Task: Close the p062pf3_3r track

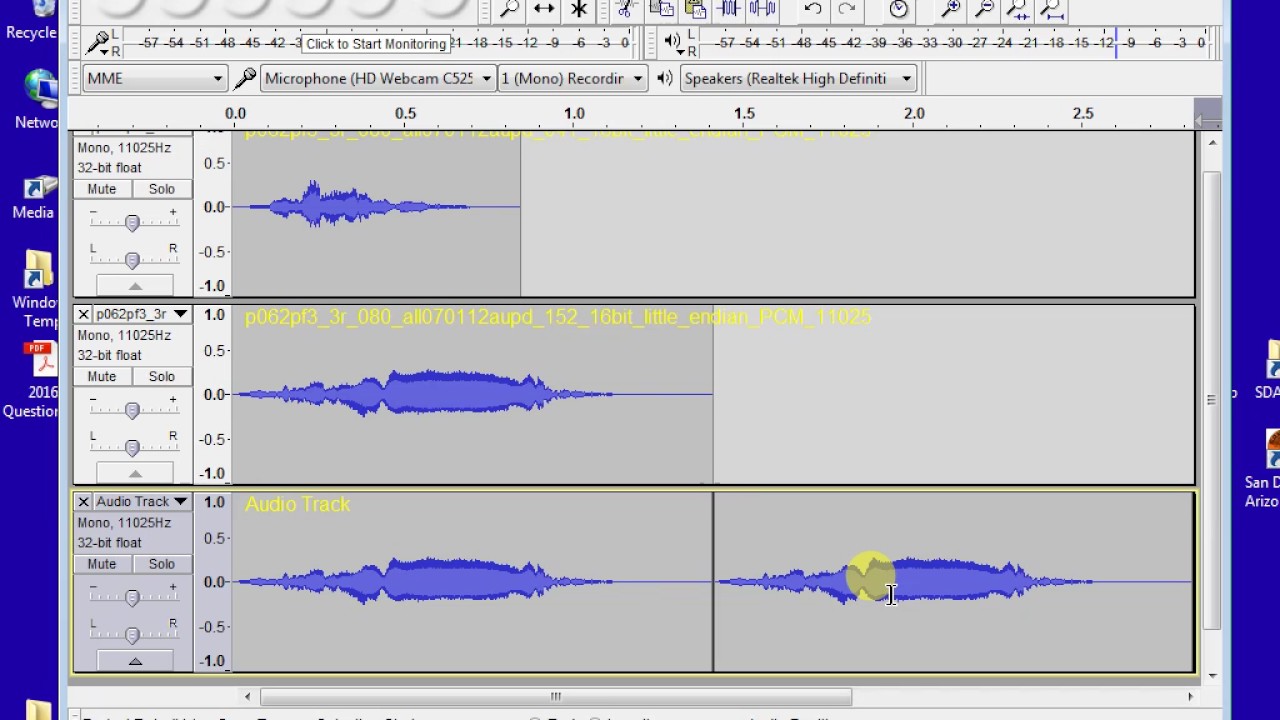Action: [84, 314]
